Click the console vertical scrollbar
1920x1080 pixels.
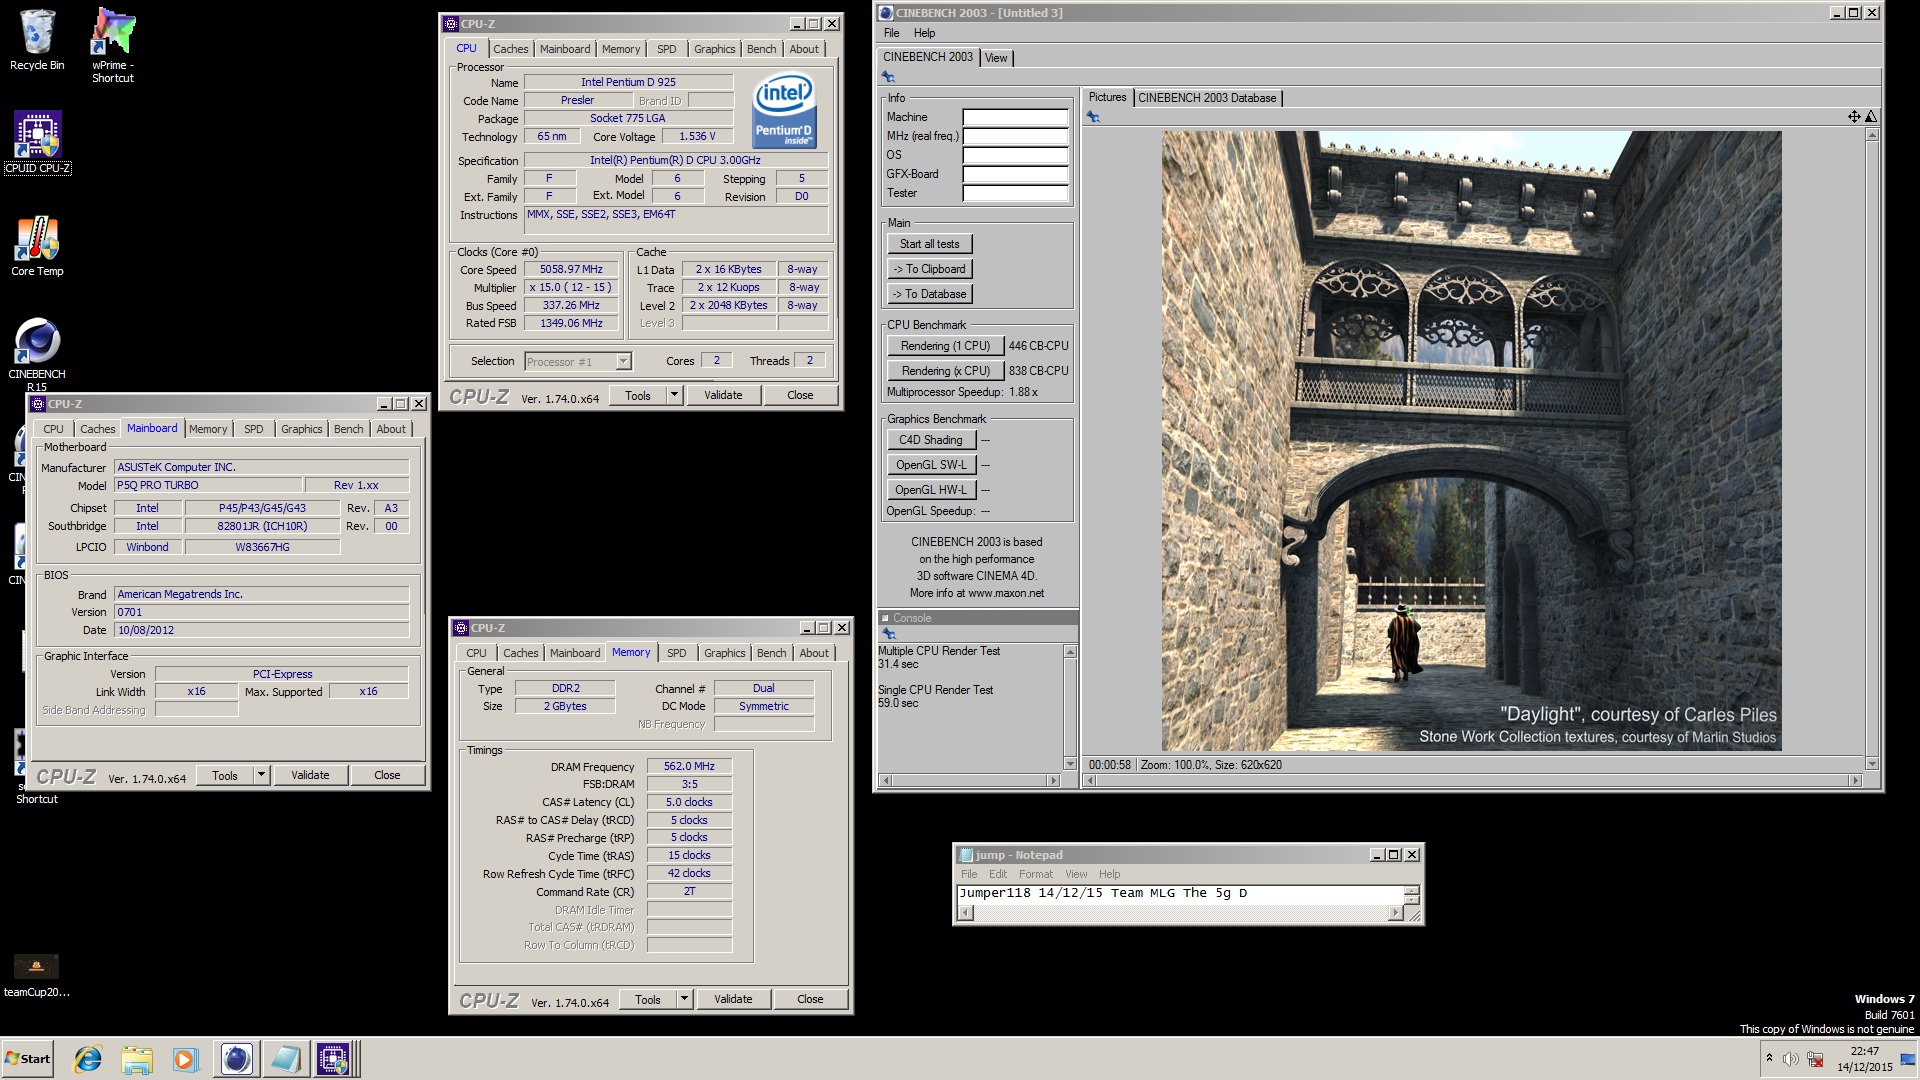[1070, 708]
